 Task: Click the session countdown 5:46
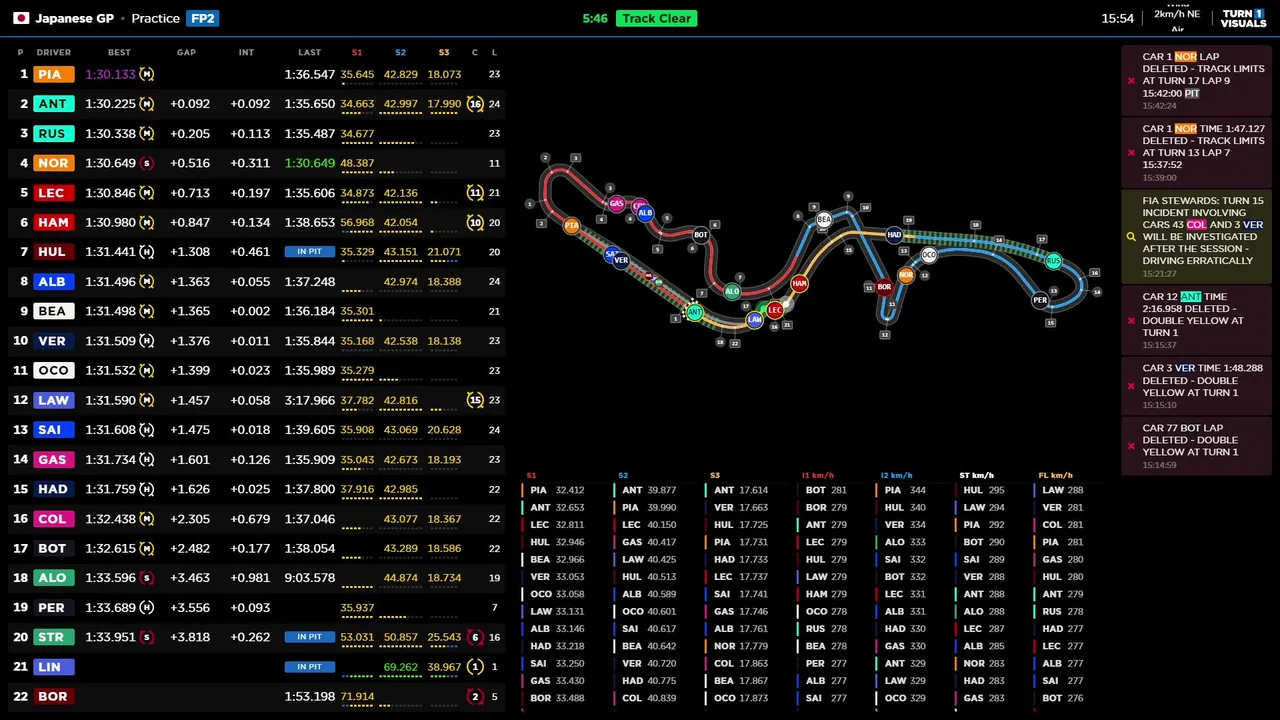(595, 18)
